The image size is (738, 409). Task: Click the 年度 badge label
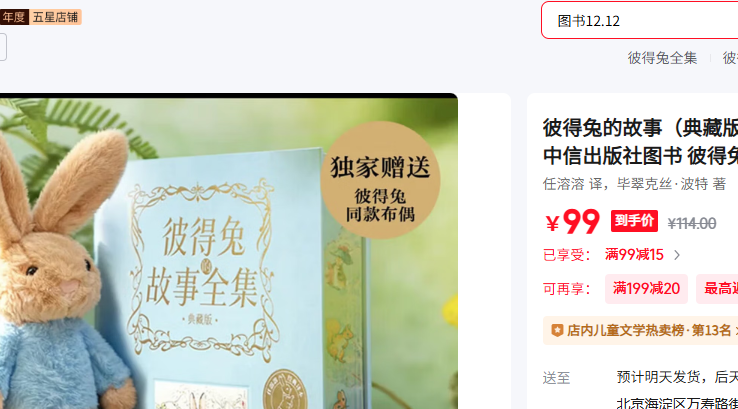point(14,17)
